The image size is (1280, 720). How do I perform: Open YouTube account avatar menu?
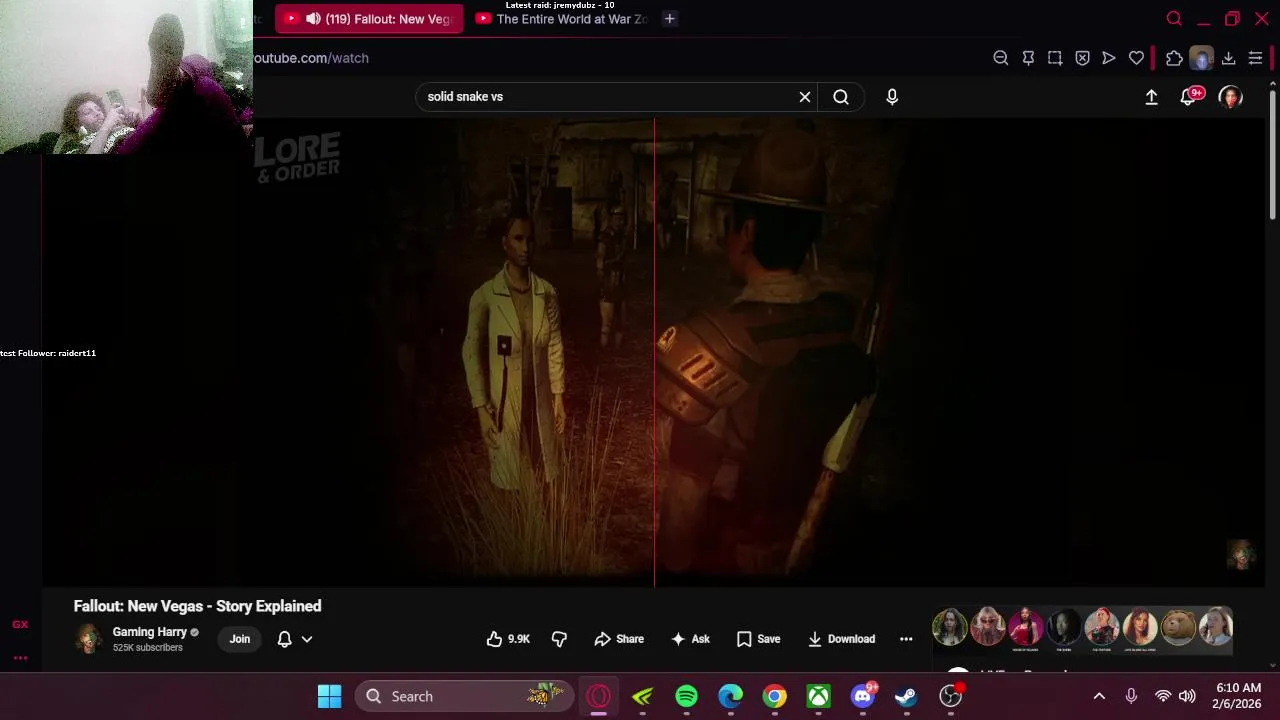(x=1230, y=97)
